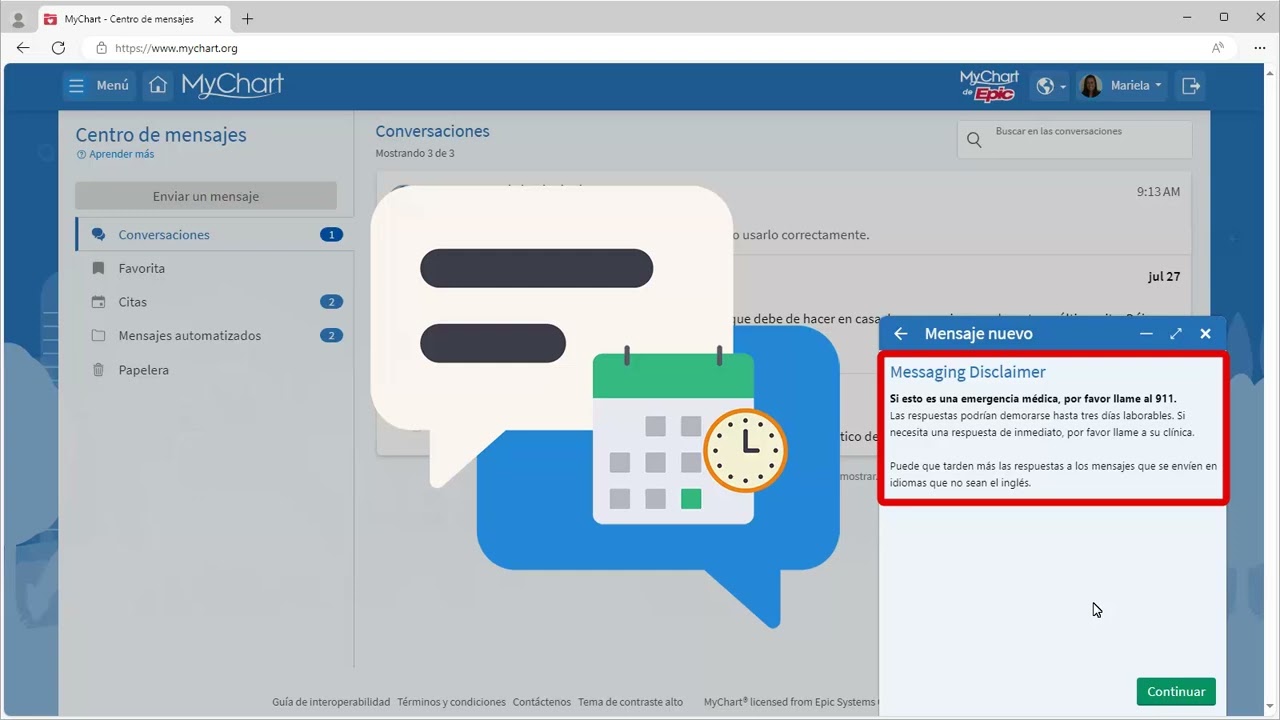Open browser settings ellipsis menu
This screenshot has width=1280, height=720.
coord(1259,48)
